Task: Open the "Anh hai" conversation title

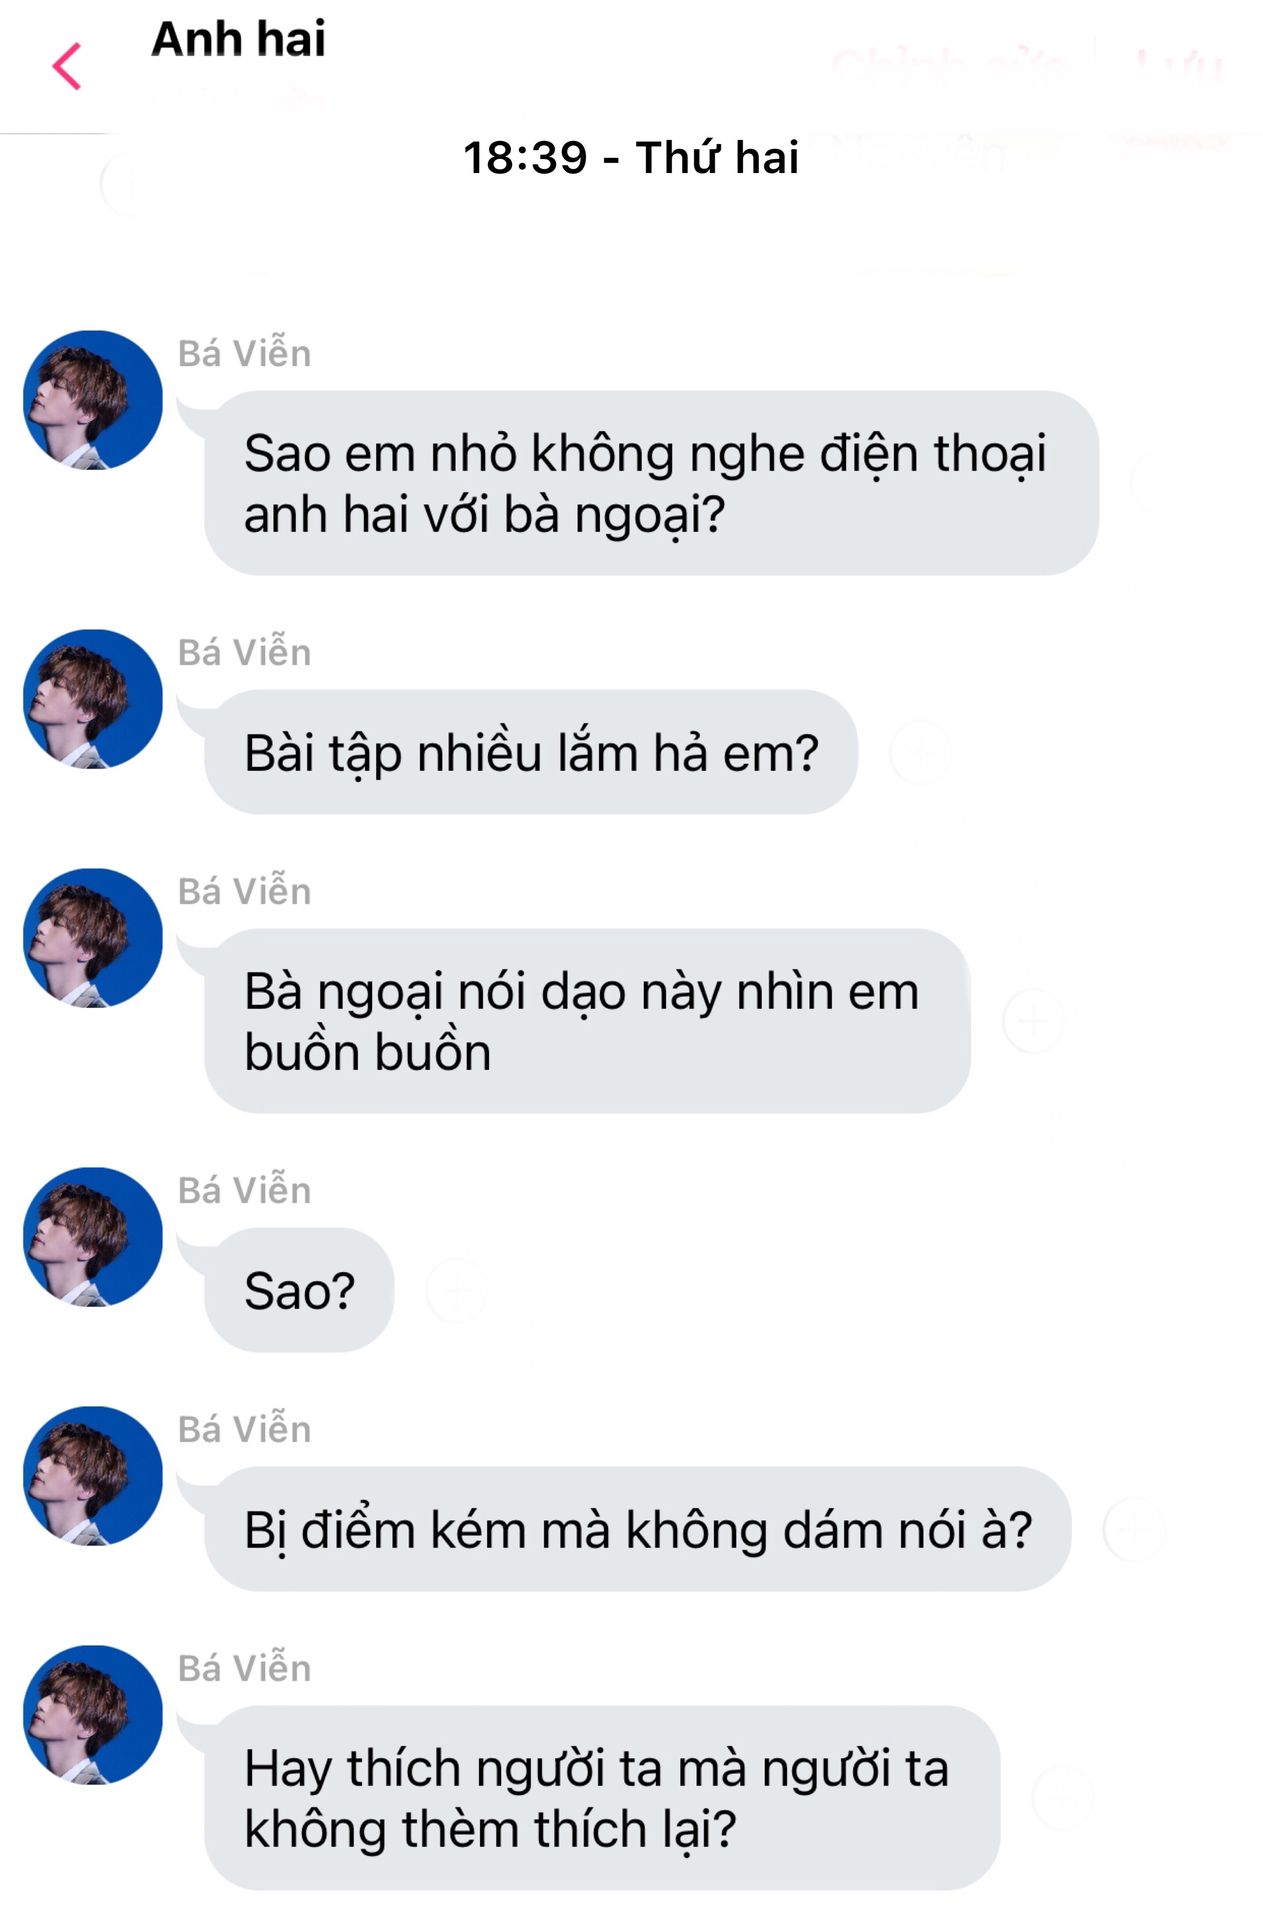Action: (x=238, y=40)
